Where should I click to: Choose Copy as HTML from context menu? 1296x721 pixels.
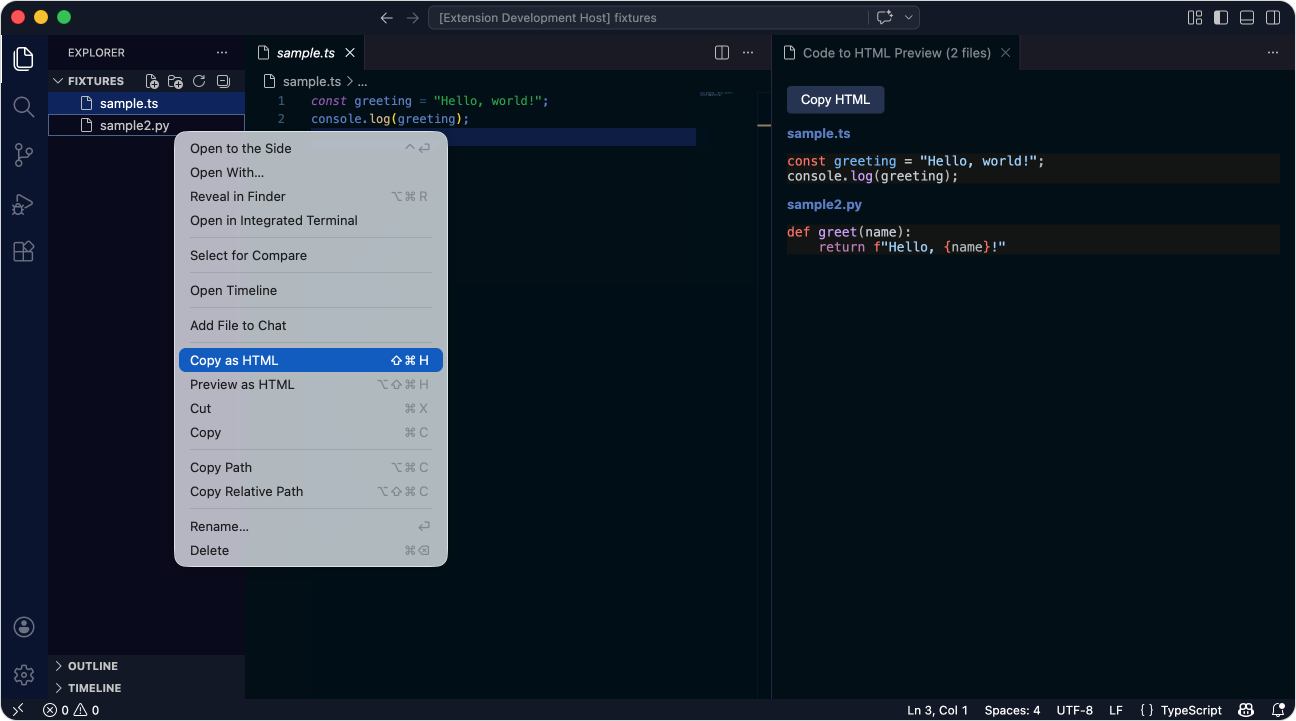(x=311, y=360)
